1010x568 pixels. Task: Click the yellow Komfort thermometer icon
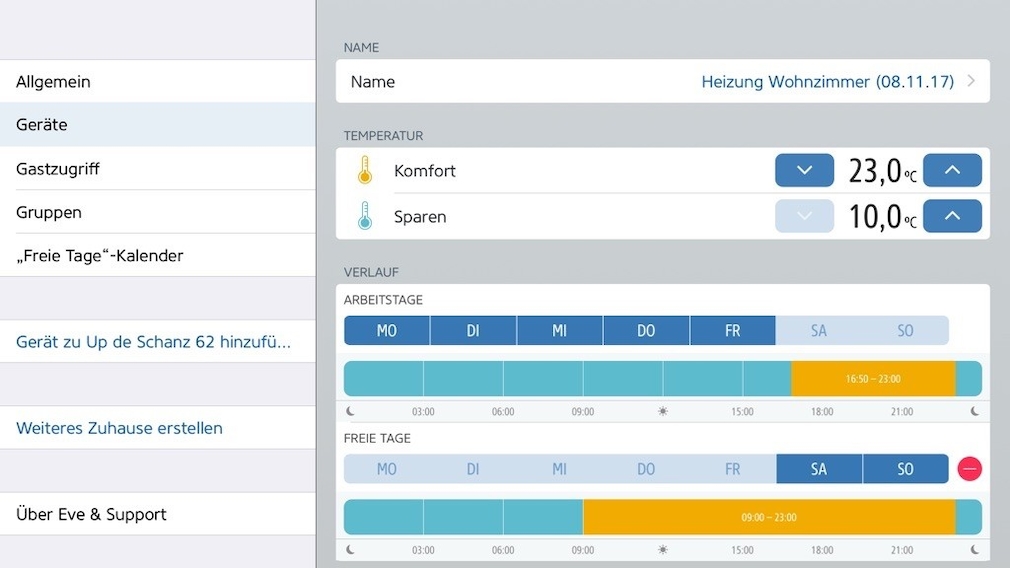coord(365,171)
